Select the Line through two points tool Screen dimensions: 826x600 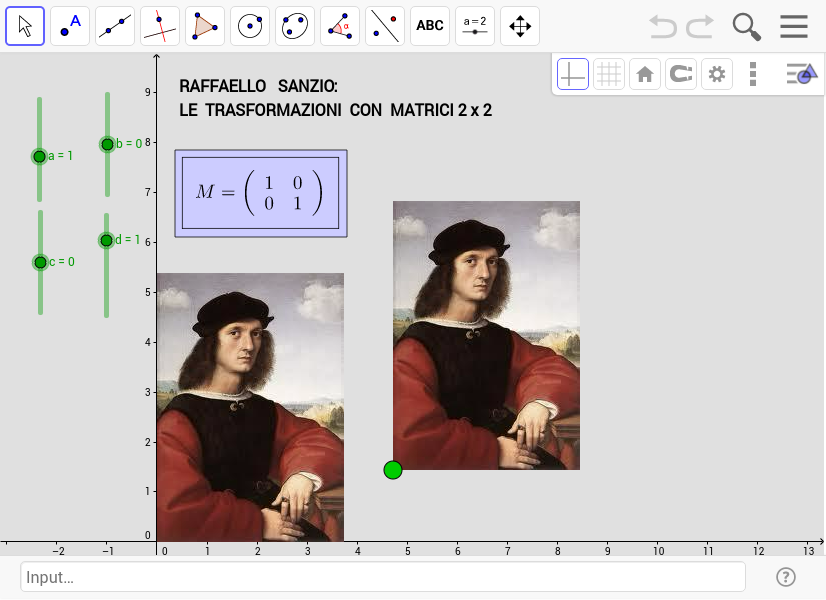[115, 26]
